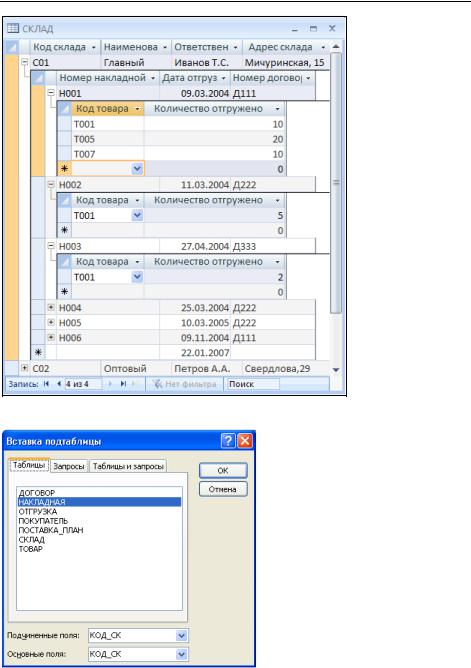Close the Вставка подтаблицы dialog
The image size is (471, 668).
[245, 441]
